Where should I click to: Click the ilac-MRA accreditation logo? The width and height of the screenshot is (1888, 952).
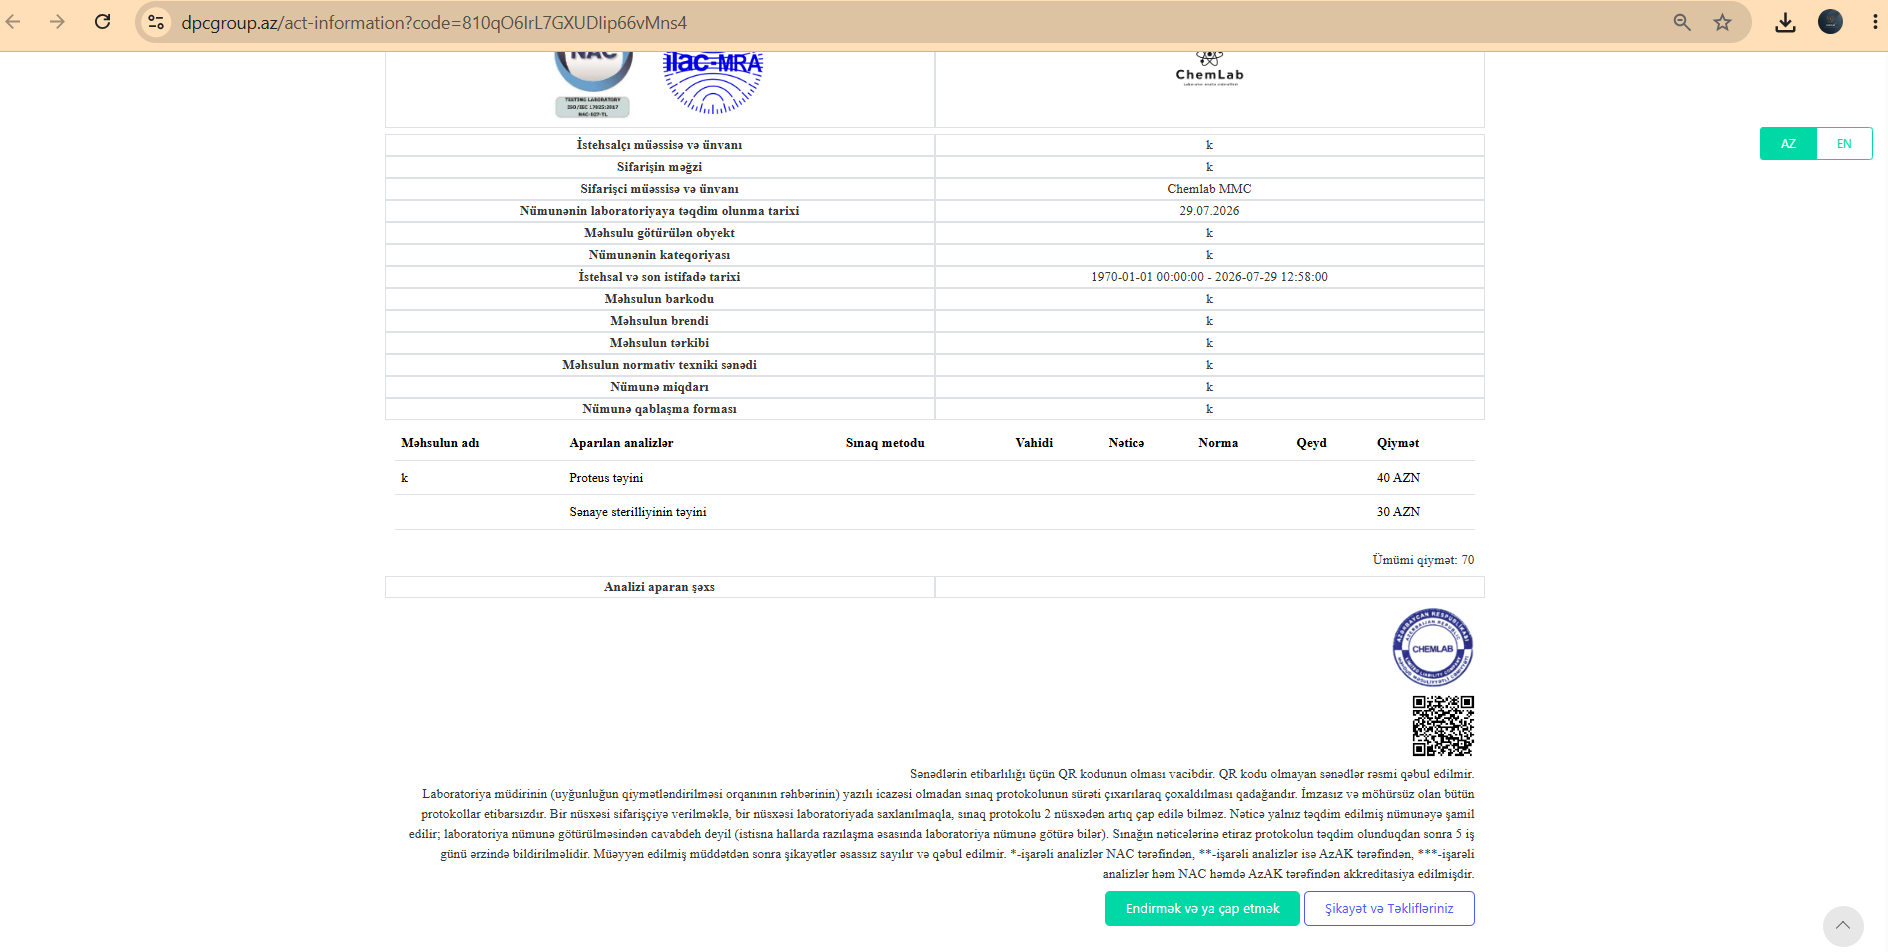[x=713, y=82]
